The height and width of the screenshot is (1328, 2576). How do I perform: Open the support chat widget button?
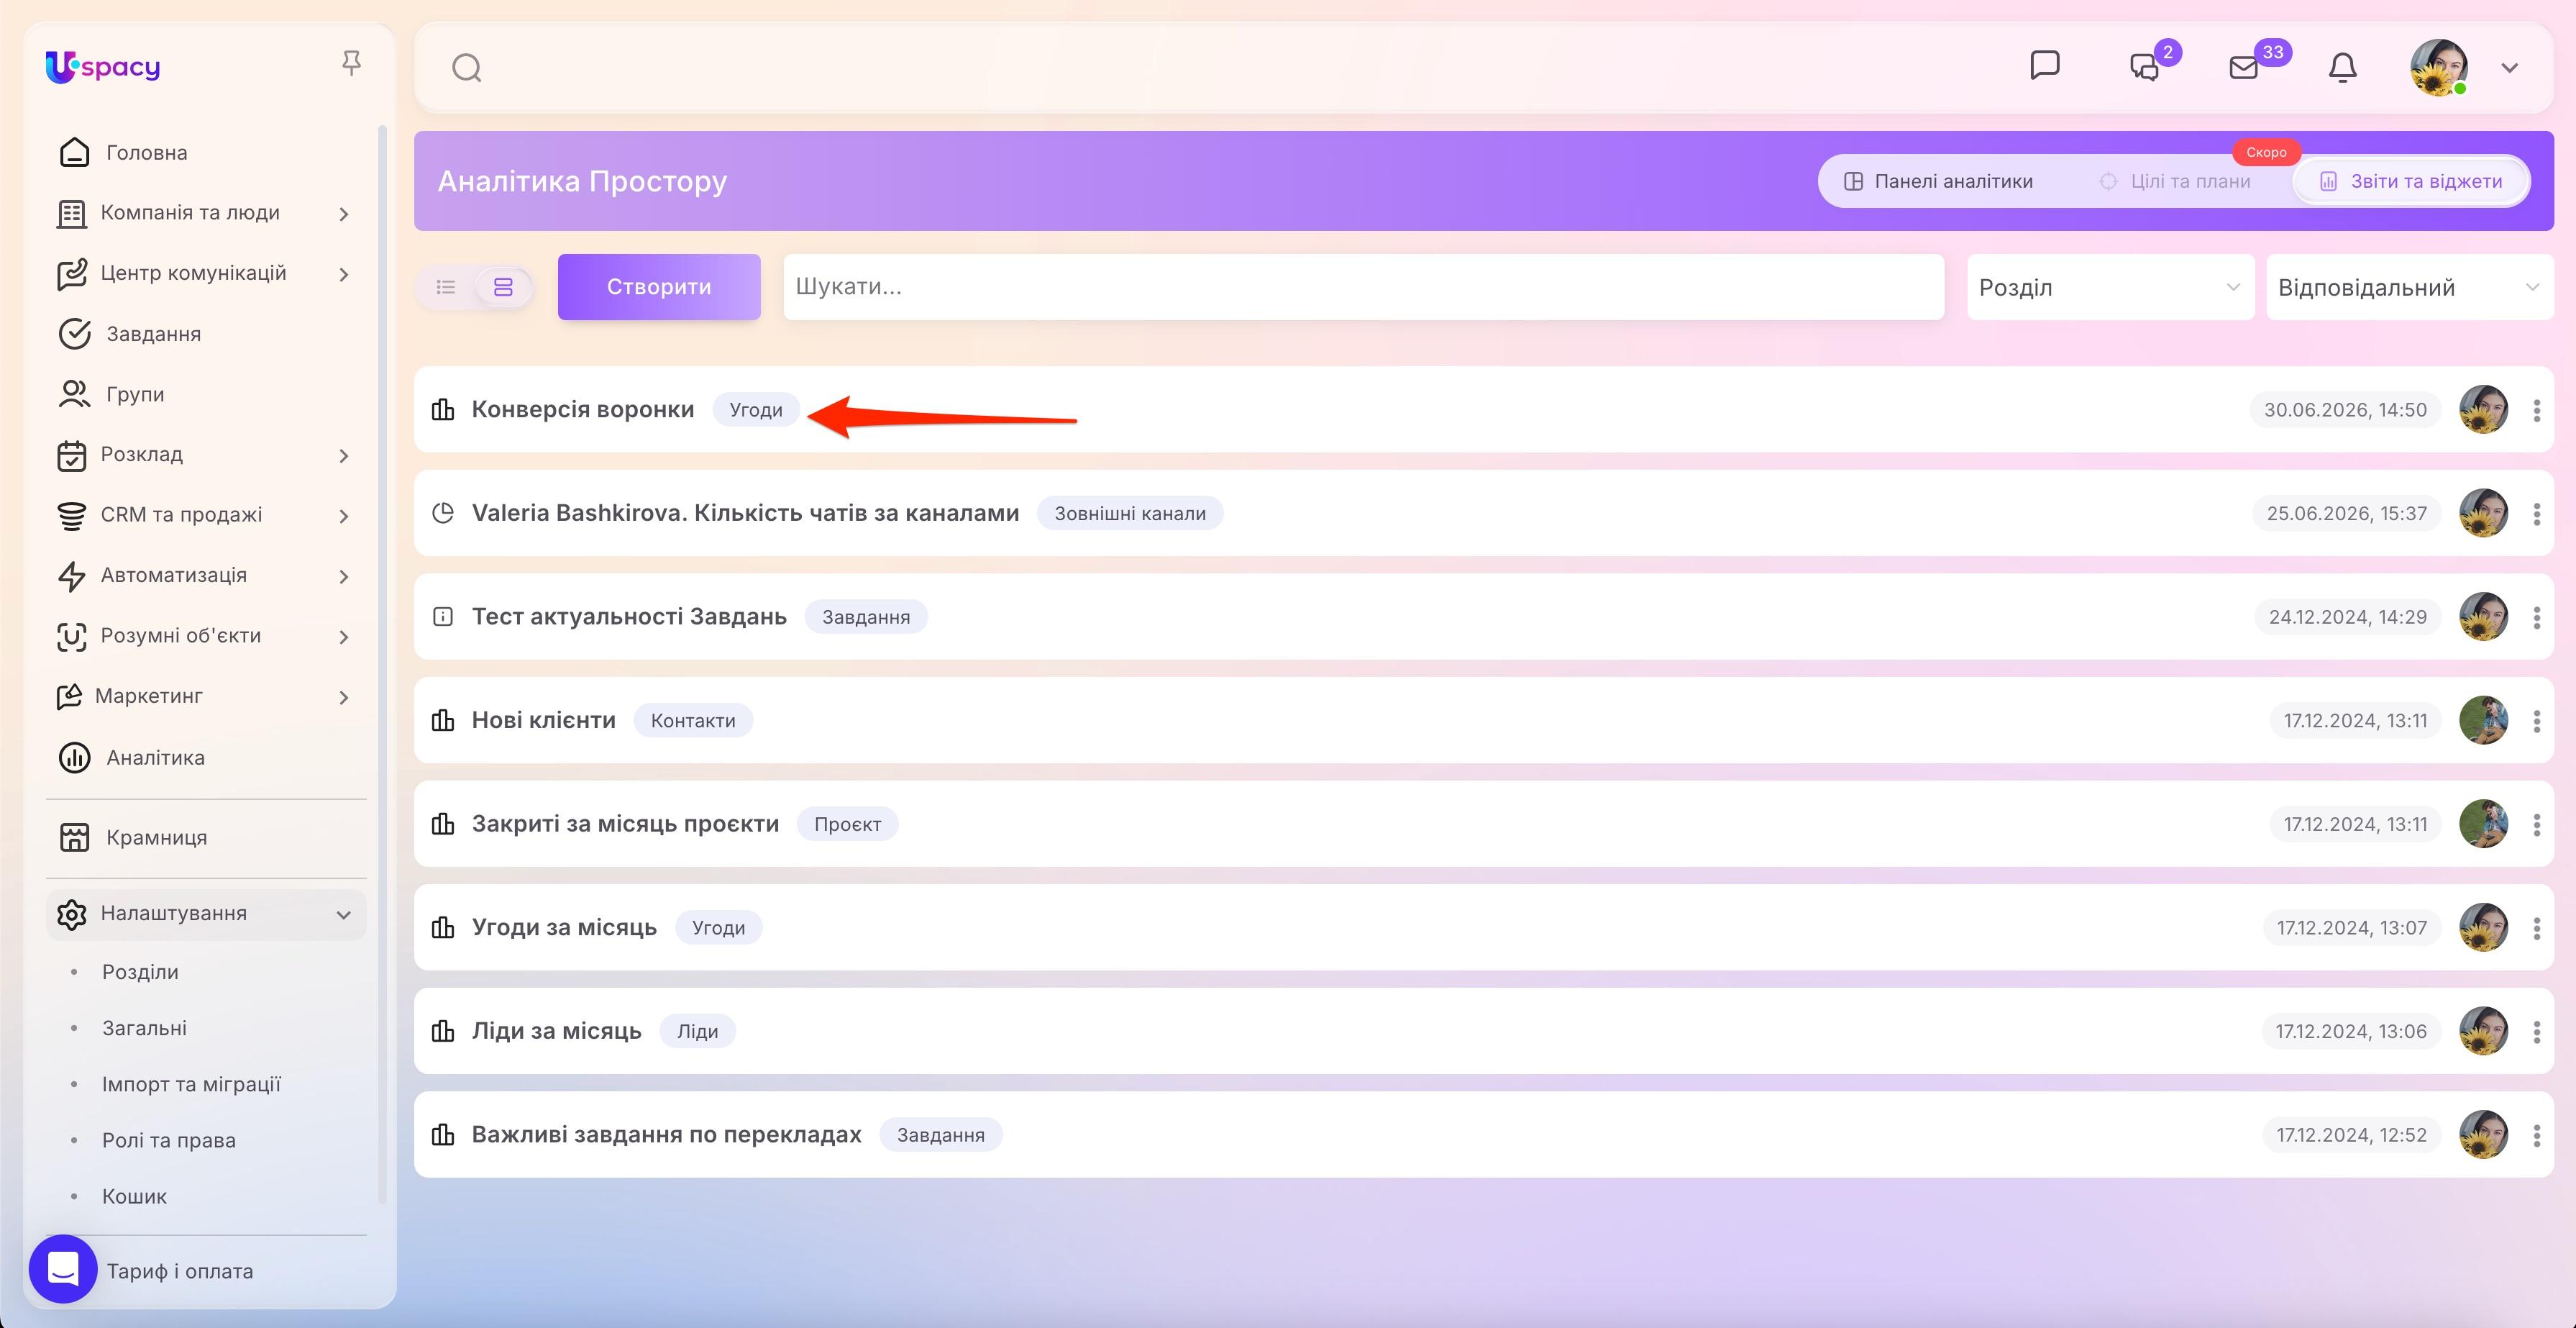63,1269
